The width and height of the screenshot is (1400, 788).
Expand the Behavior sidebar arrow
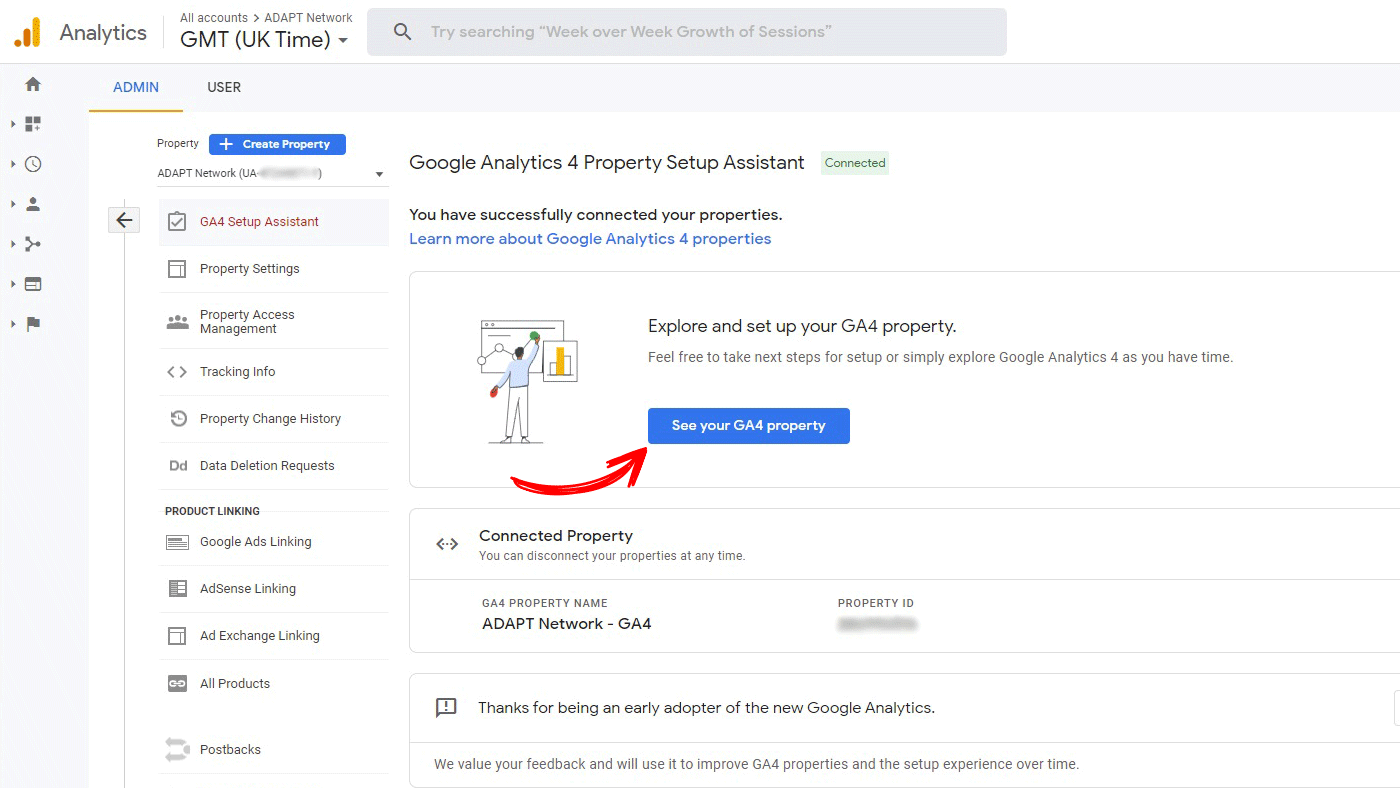coord(13,284)
